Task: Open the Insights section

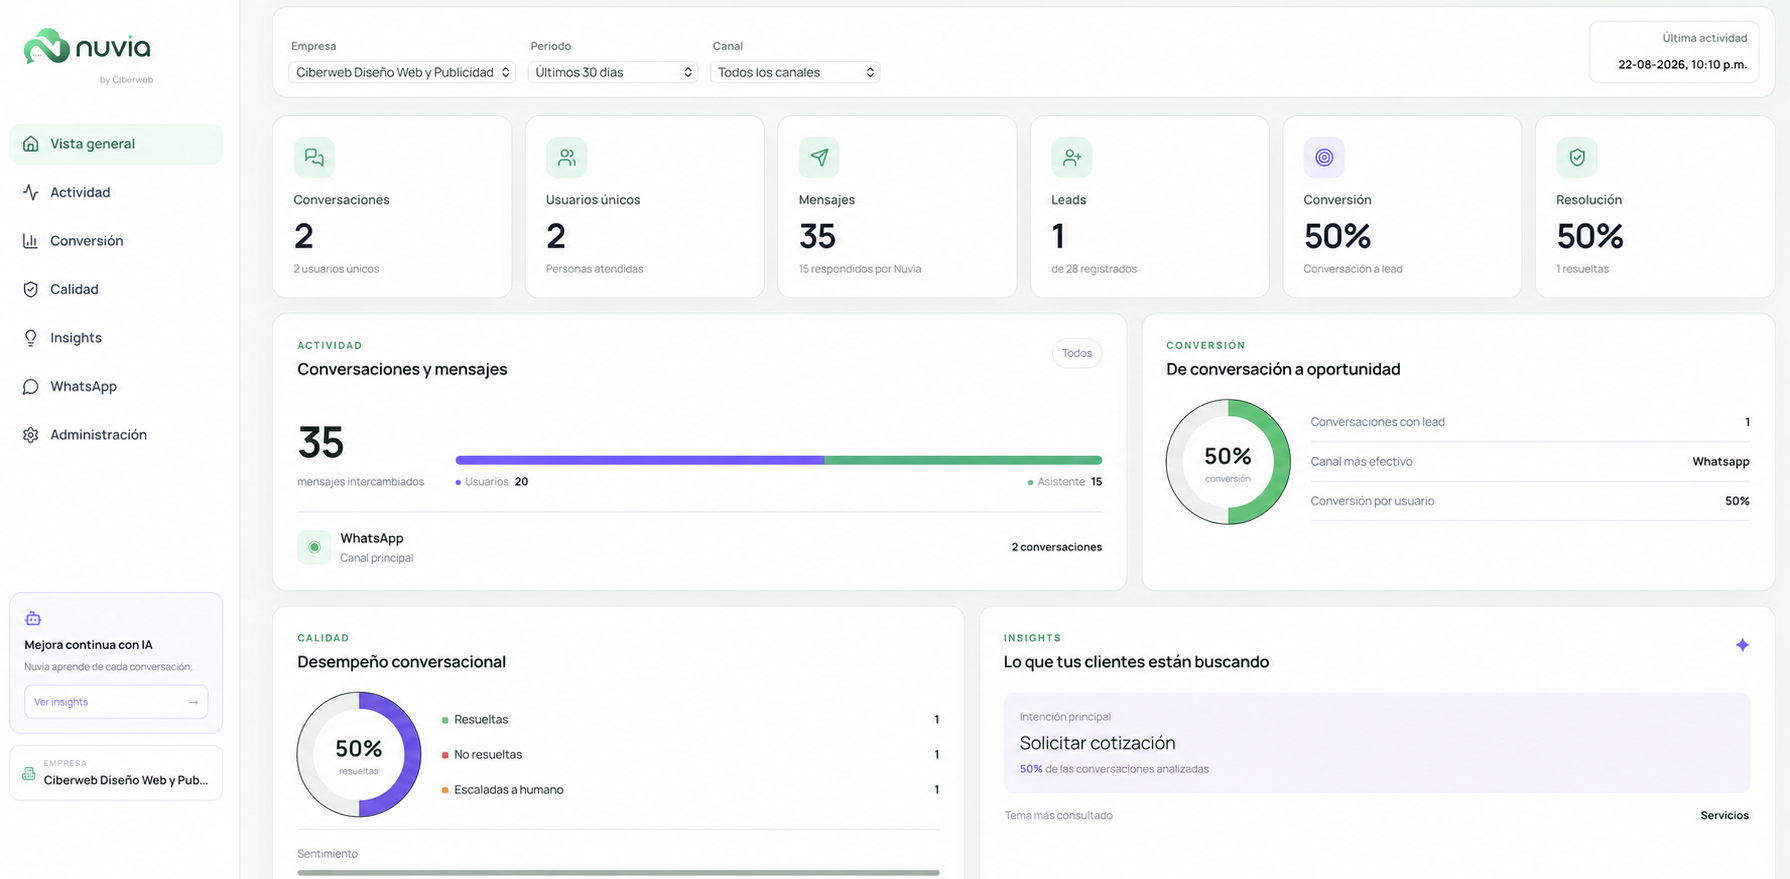Action: tap(116, 338)
